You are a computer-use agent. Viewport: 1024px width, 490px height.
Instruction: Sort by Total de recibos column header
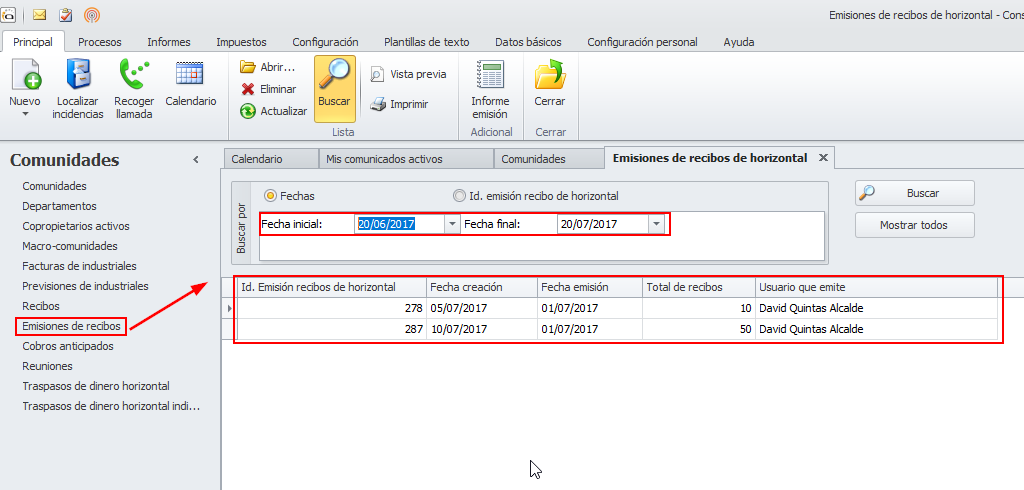pos(698,287)
